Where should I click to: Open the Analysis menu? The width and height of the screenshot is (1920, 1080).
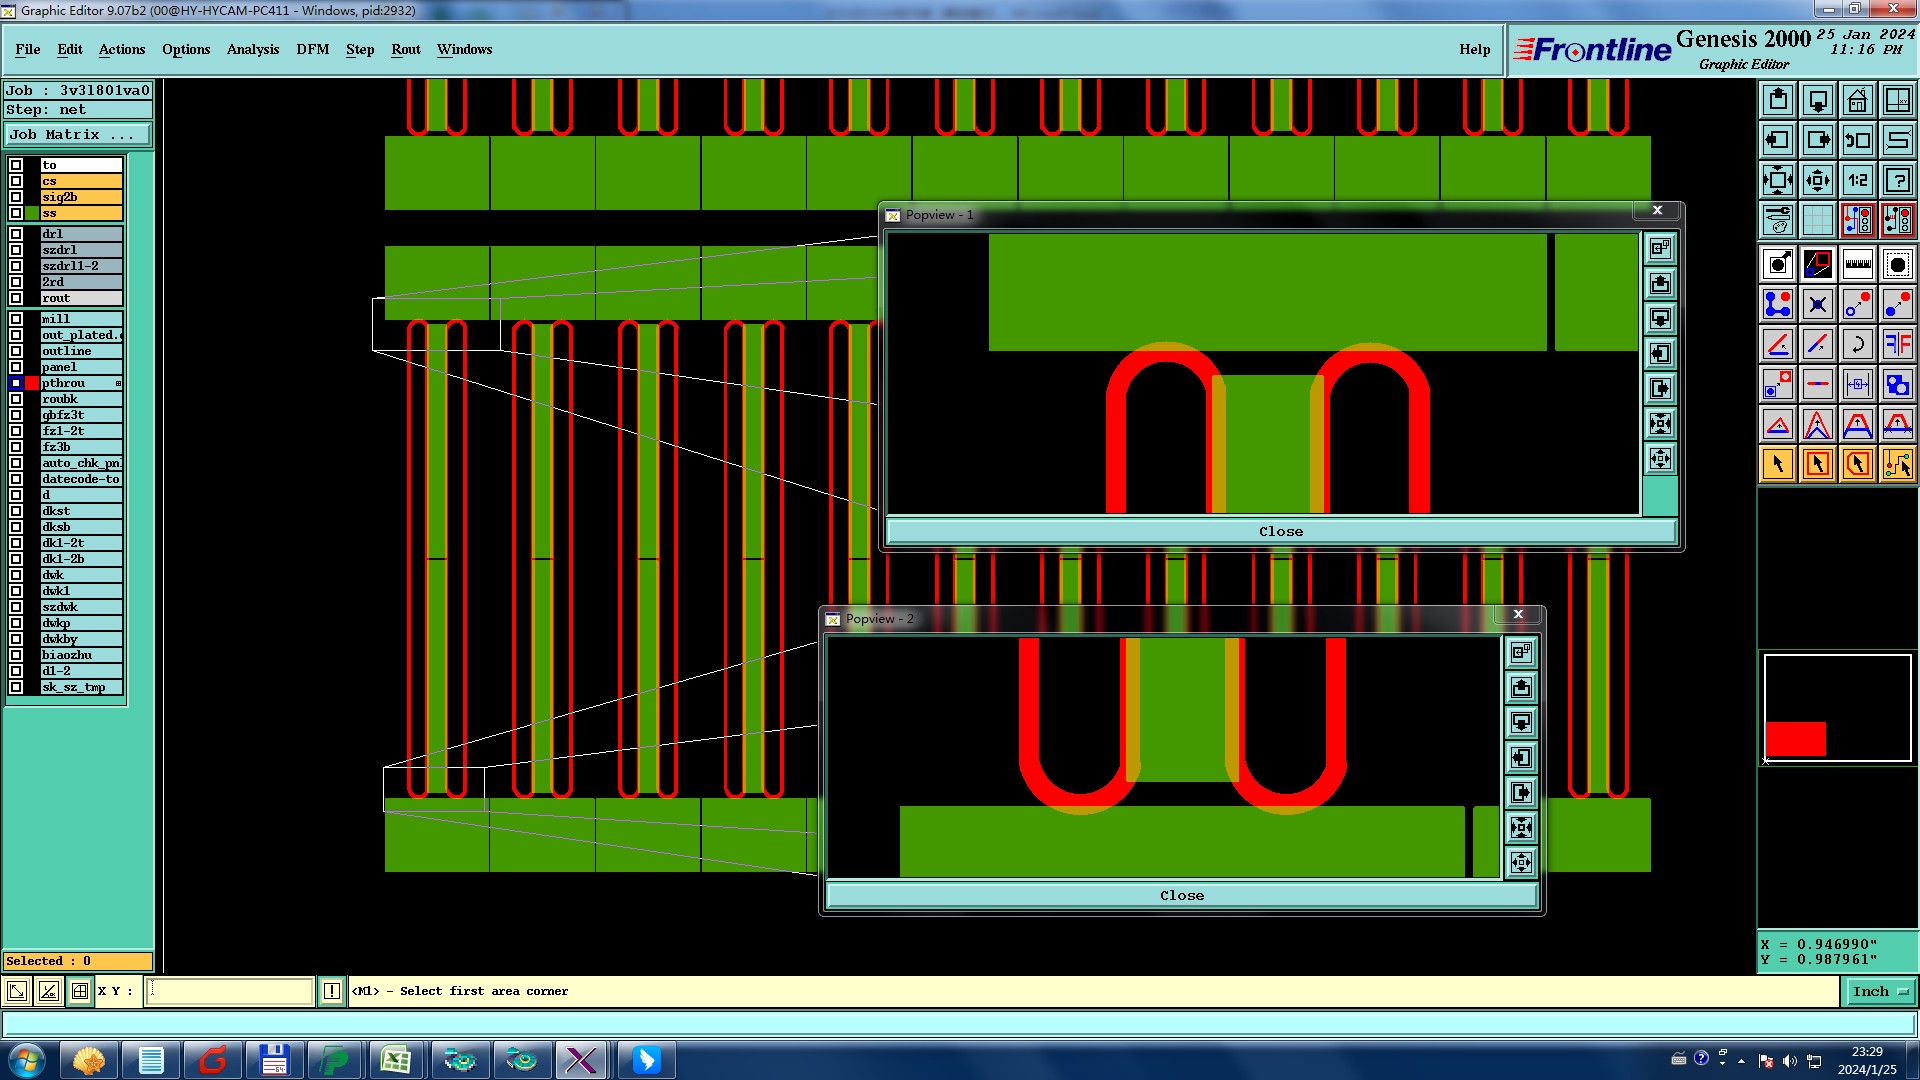tap(253, 49)
